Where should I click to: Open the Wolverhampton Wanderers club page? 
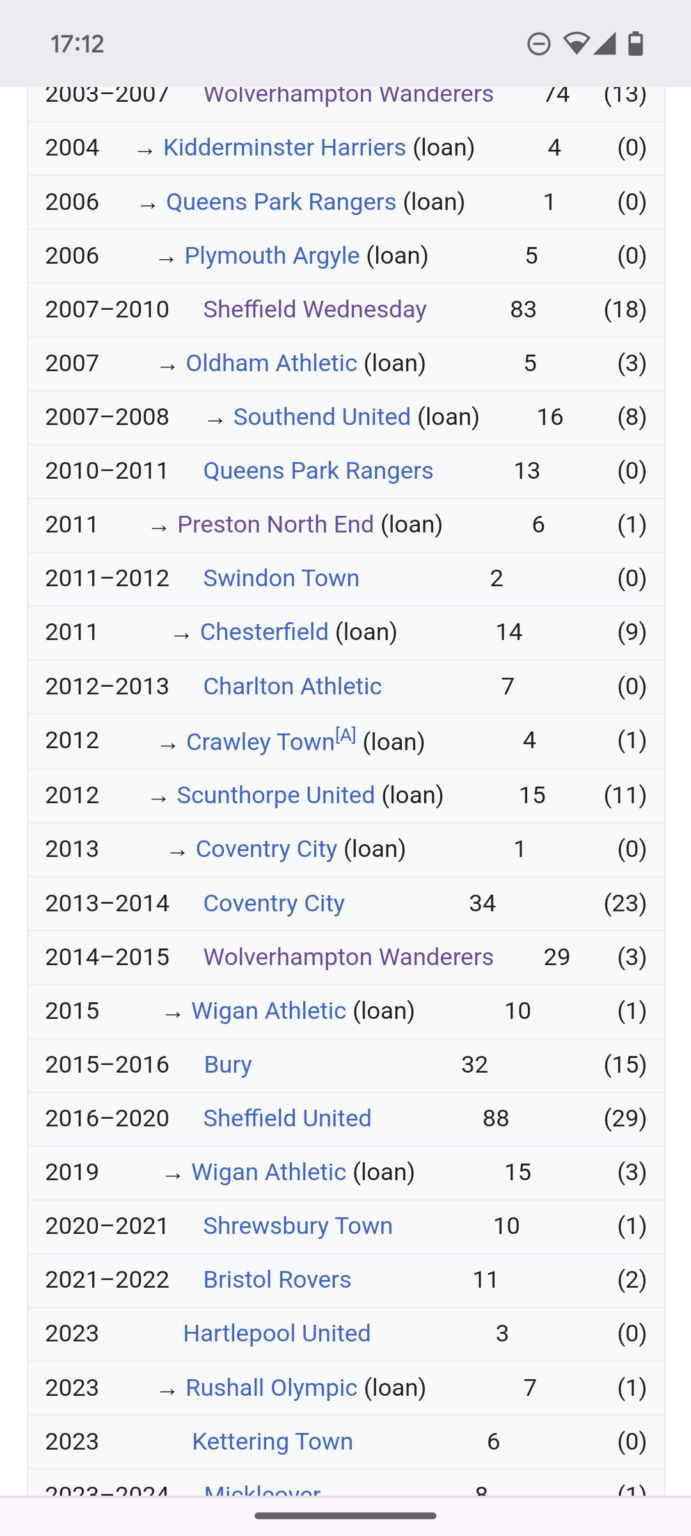point(348,93)
